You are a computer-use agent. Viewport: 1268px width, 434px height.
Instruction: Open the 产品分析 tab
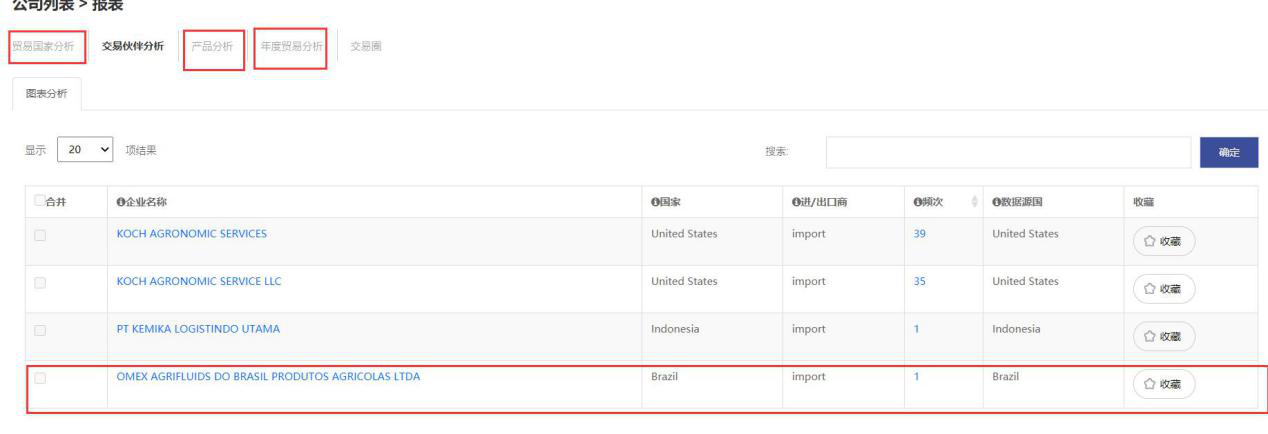coord(212,46)
